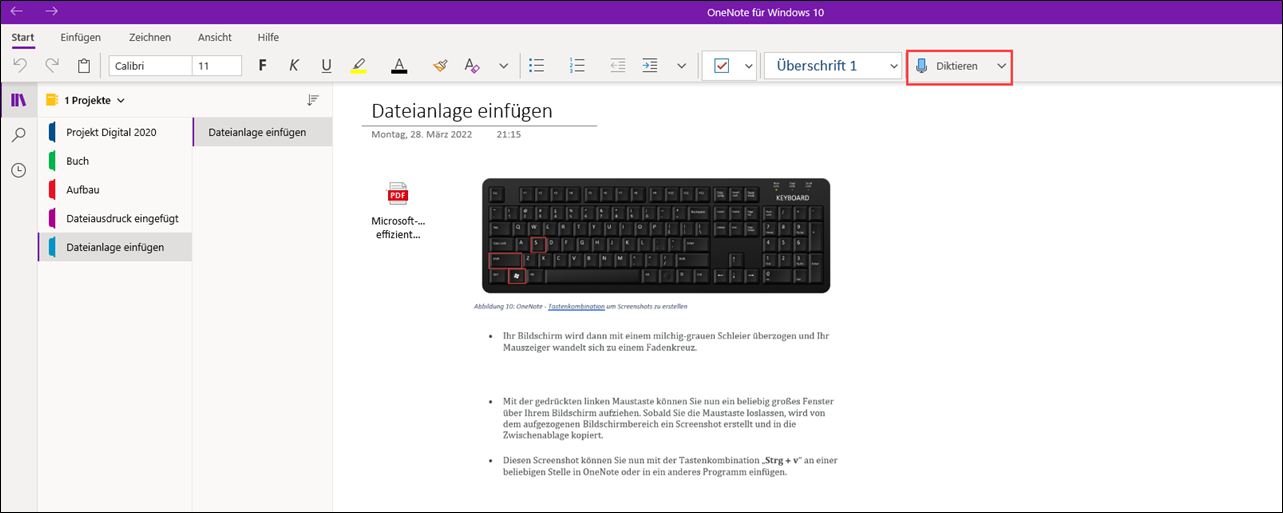Start dictation with the Diktieren button
Viewport: 1283px width, 513px height.
(947, 66)
